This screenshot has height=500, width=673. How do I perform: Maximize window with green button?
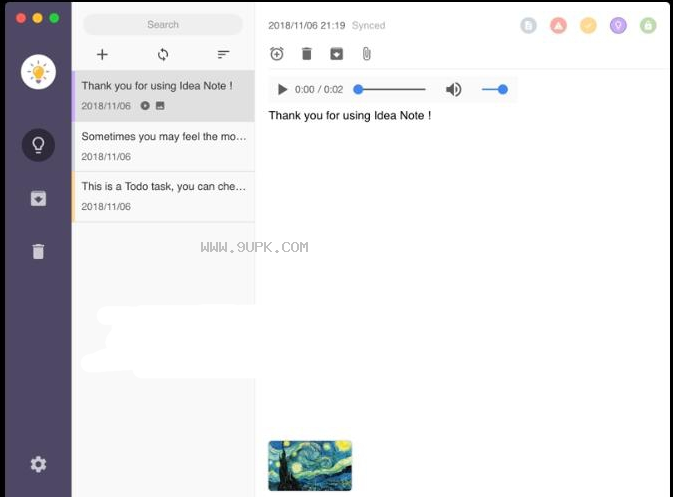coord(54,18)
